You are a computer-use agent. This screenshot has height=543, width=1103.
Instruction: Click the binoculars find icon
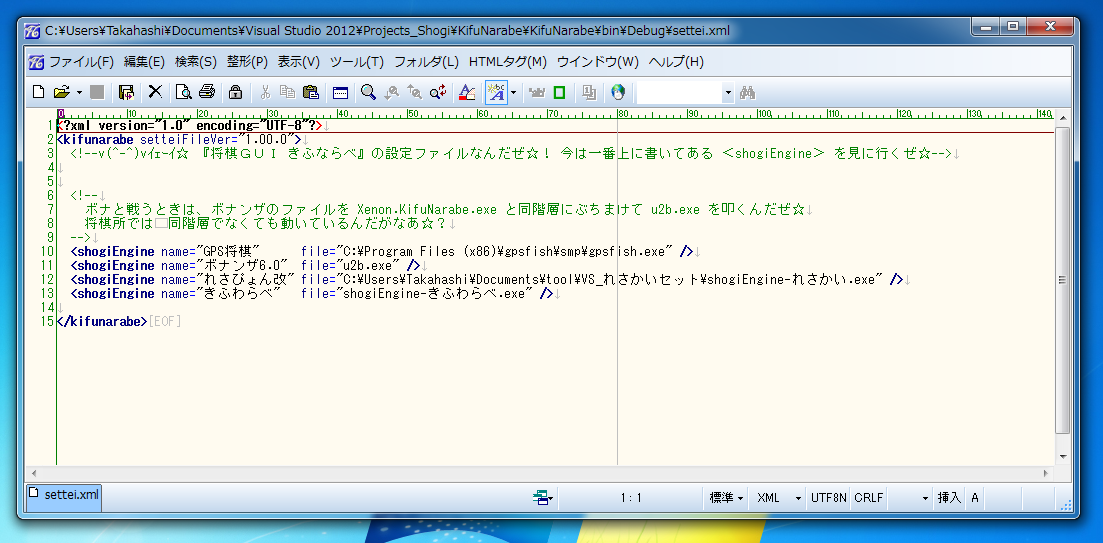tap(747, 92)
